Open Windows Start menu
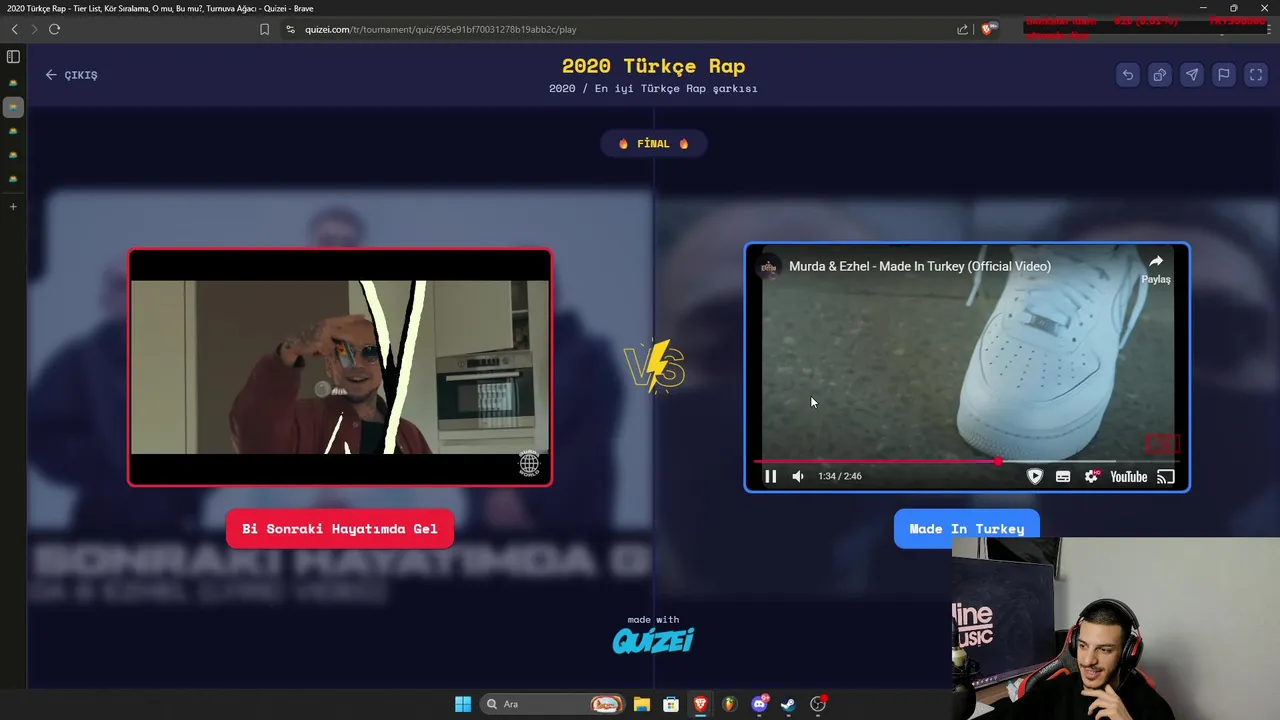Image resolution: width=1280 pixels, height=720 pixels. pos(463,704)
